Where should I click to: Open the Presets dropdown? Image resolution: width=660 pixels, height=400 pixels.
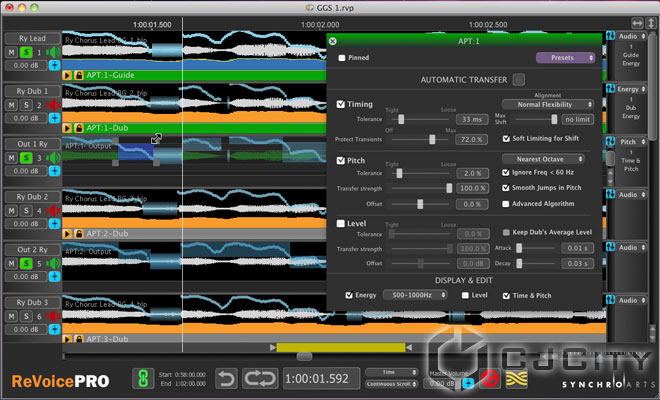pyautogui.click(x=565, y=58)
